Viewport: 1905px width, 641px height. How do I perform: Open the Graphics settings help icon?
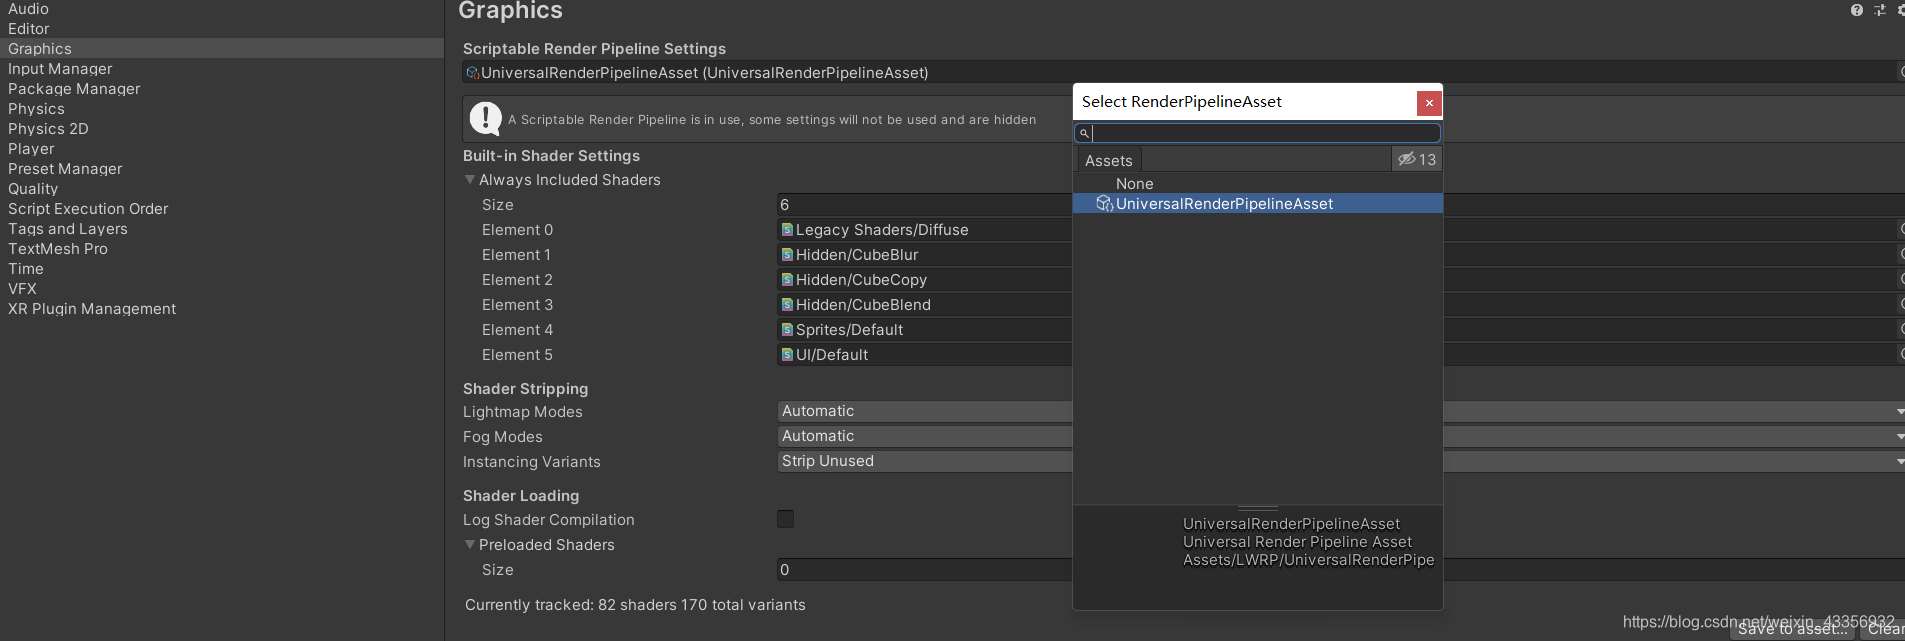pos(1857,10)
